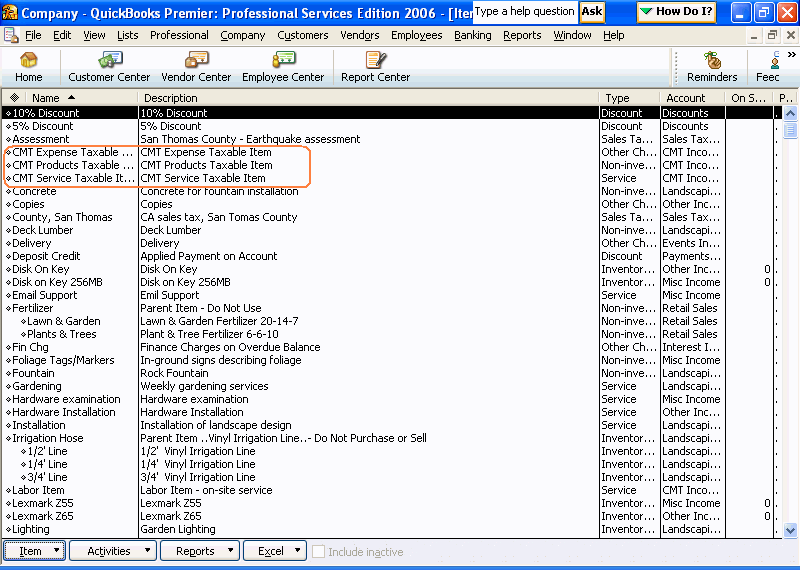
Task: Open the Home icon in toolbar
Action: pyautogui.click(x=29, y=67)
